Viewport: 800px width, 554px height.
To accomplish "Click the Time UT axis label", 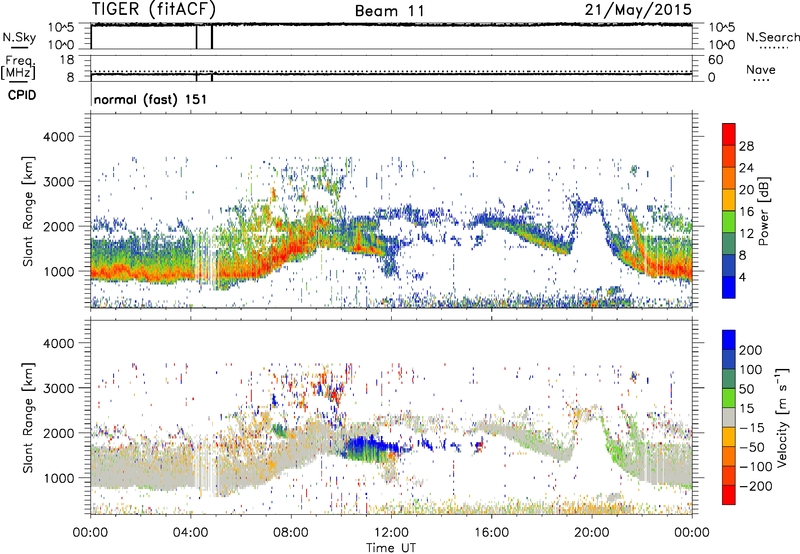I will point(391,548).
